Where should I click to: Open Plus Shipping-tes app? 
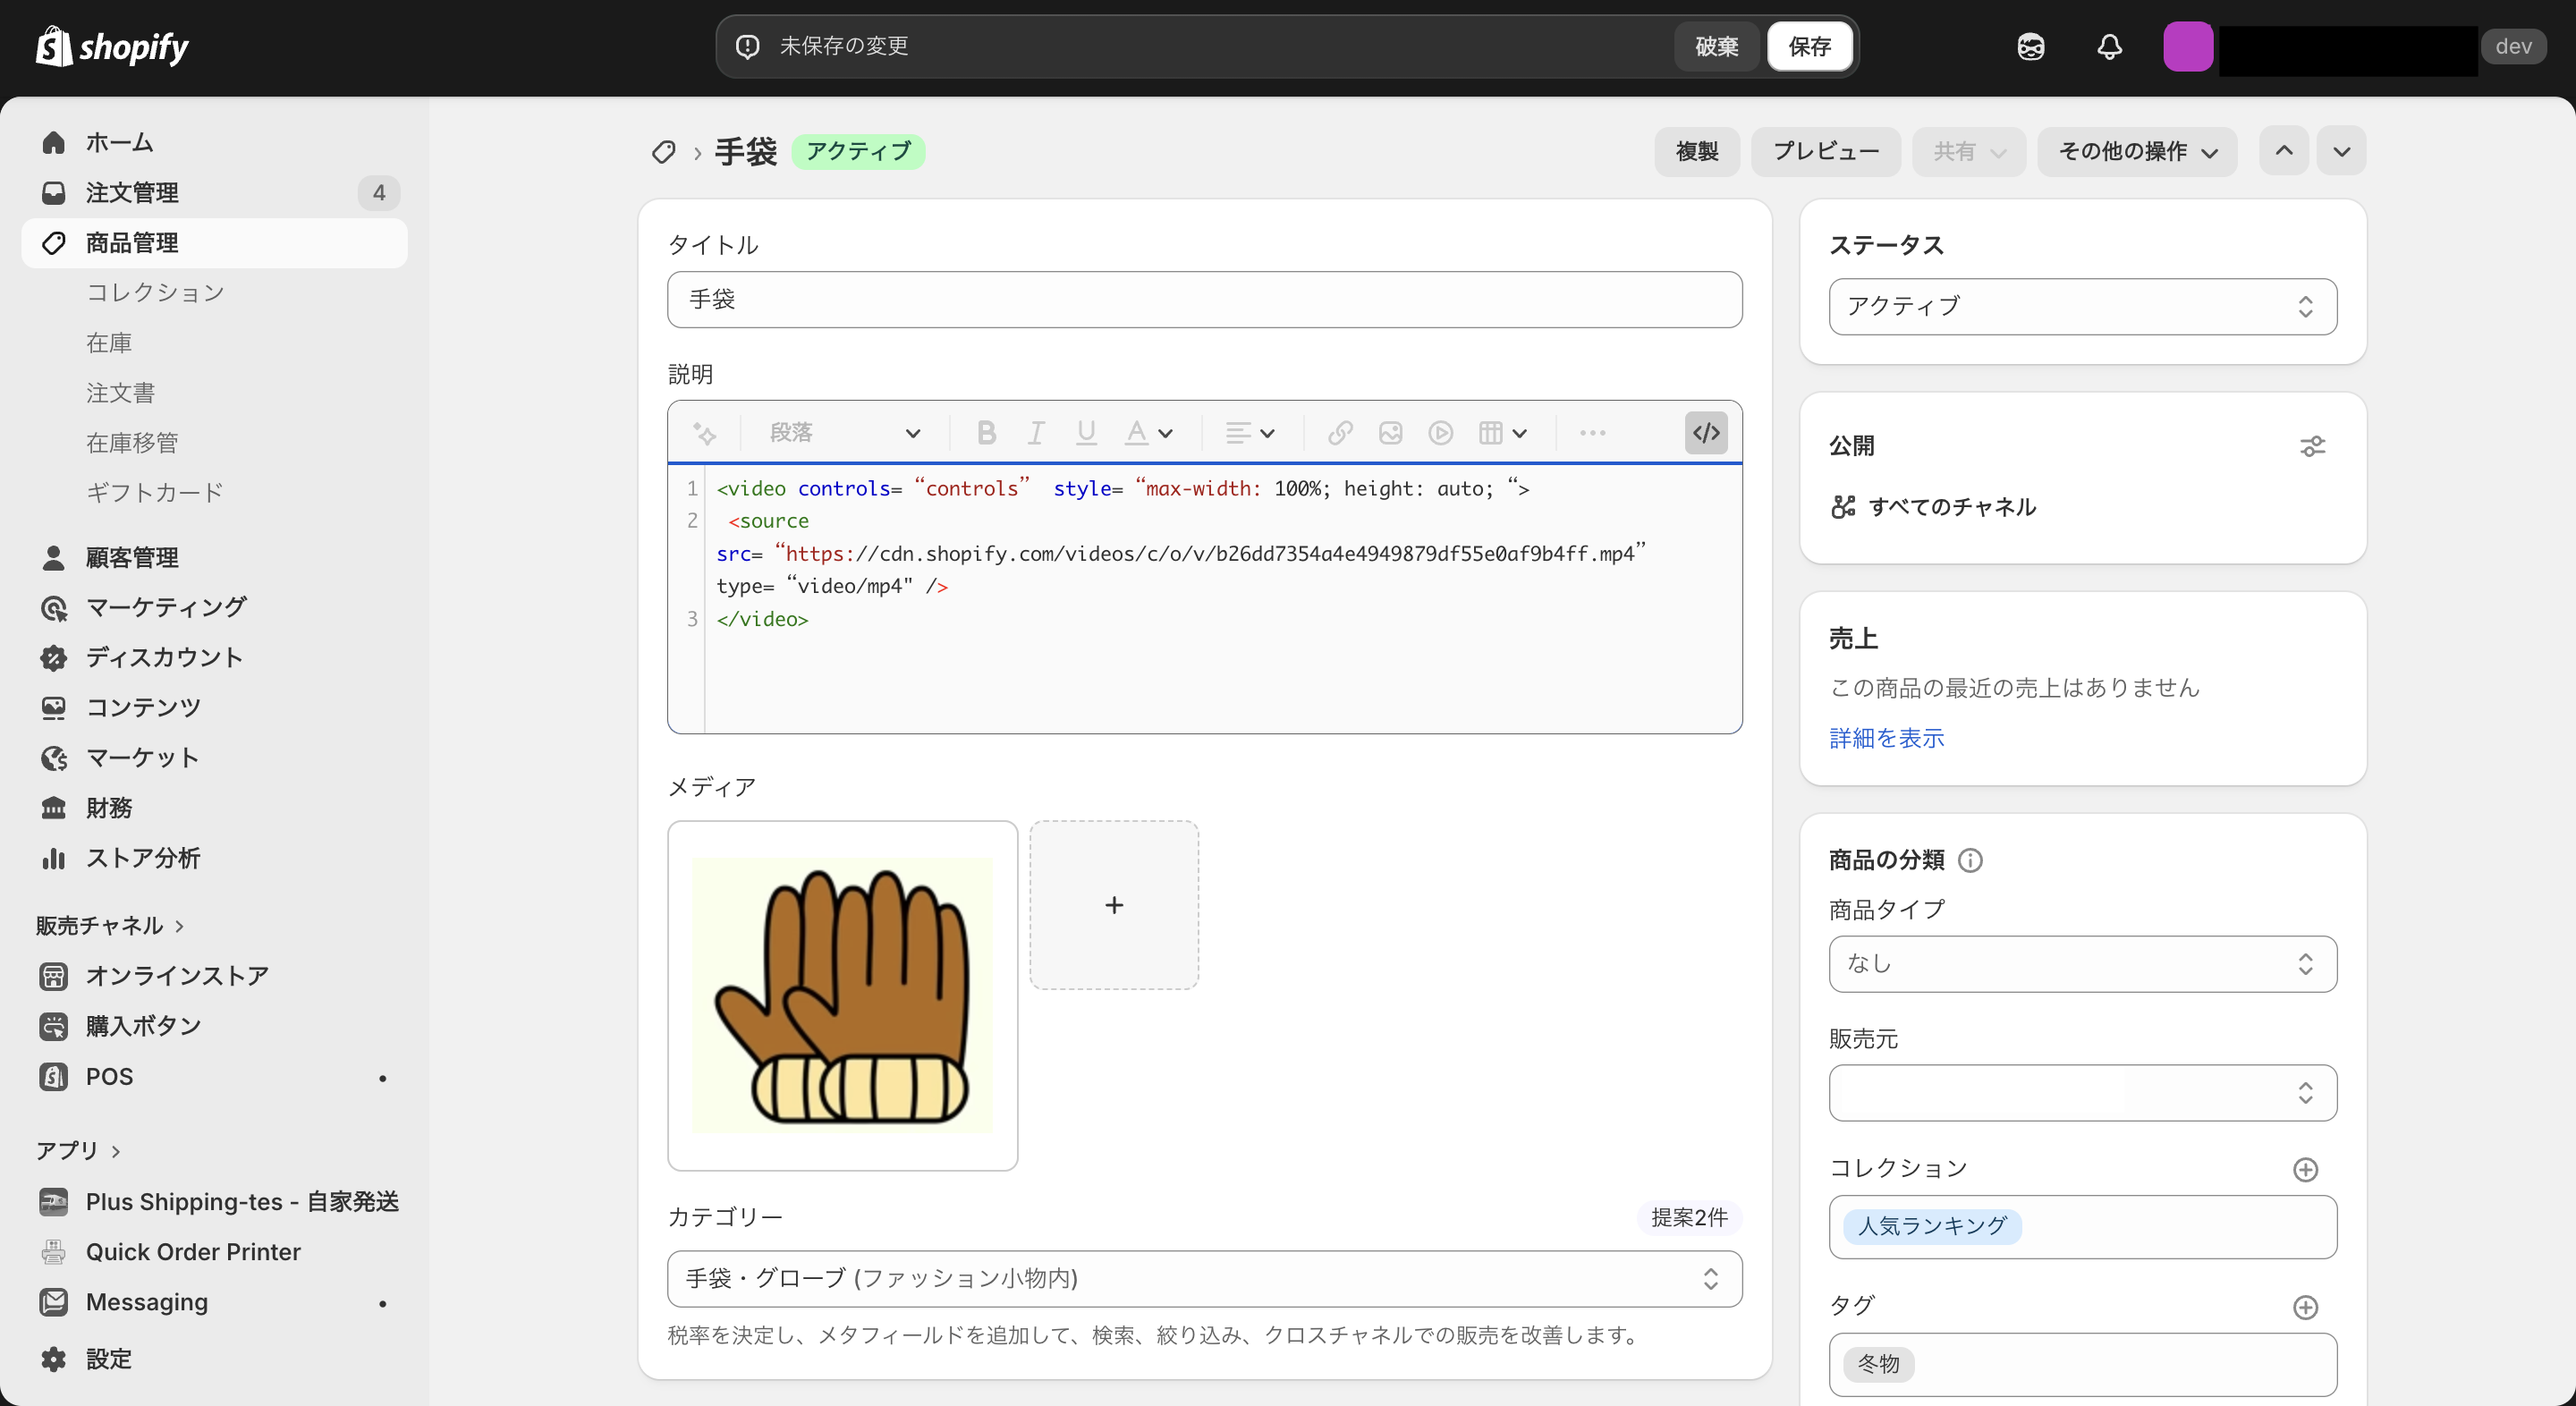[214, 1202]
